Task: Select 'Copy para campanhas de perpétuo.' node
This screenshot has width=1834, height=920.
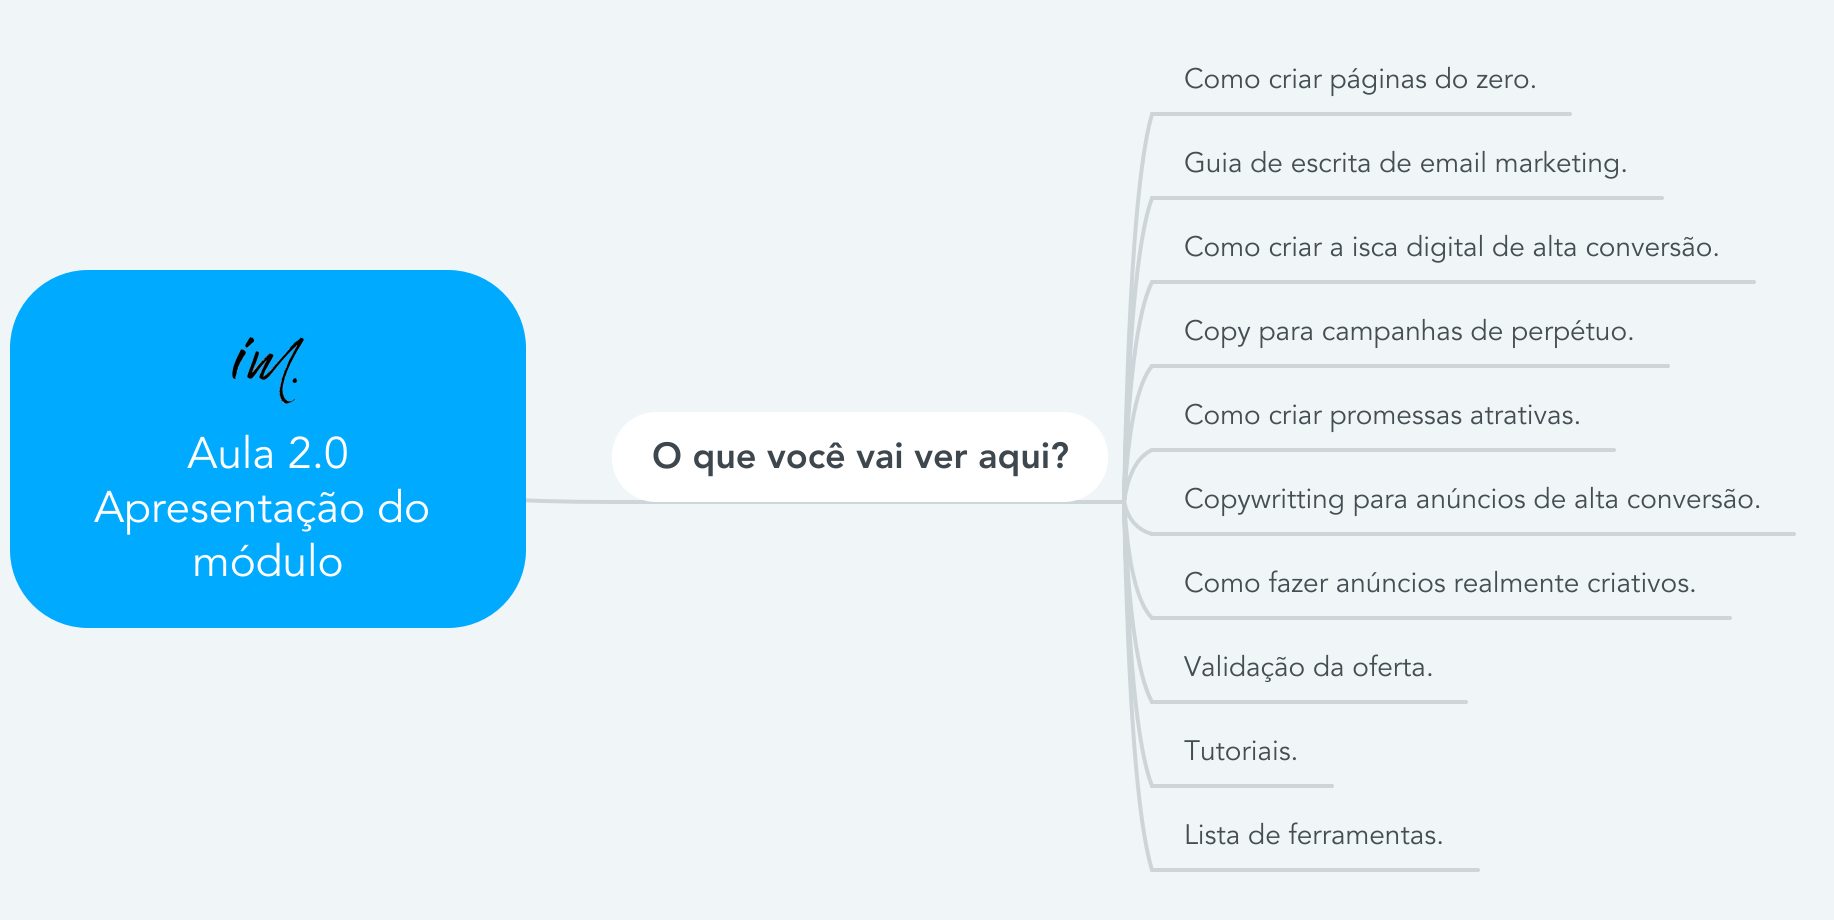Action: click(1408, 331)
